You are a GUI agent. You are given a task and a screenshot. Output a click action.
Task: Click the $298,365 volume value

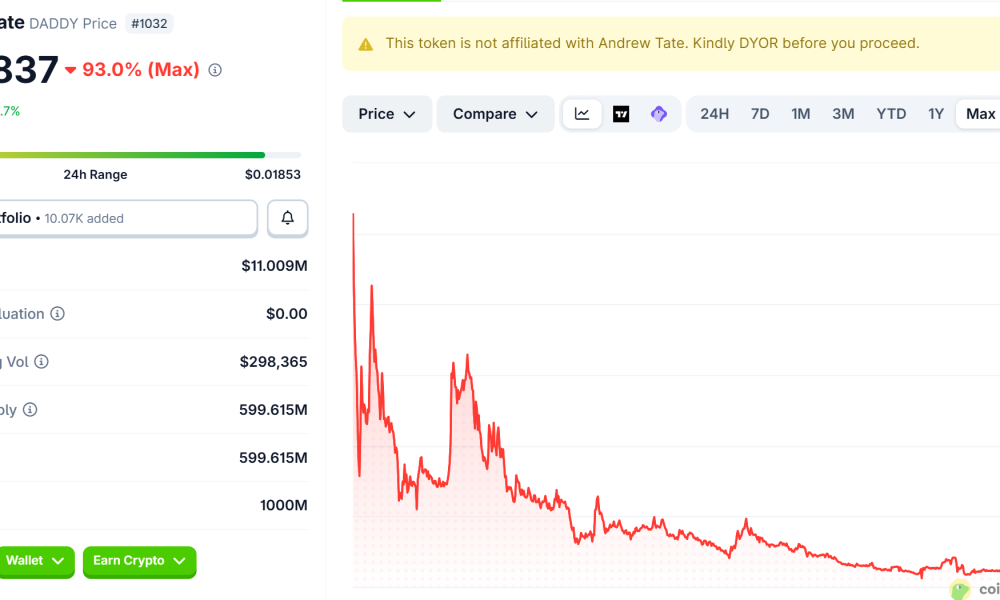coord(274,362)
